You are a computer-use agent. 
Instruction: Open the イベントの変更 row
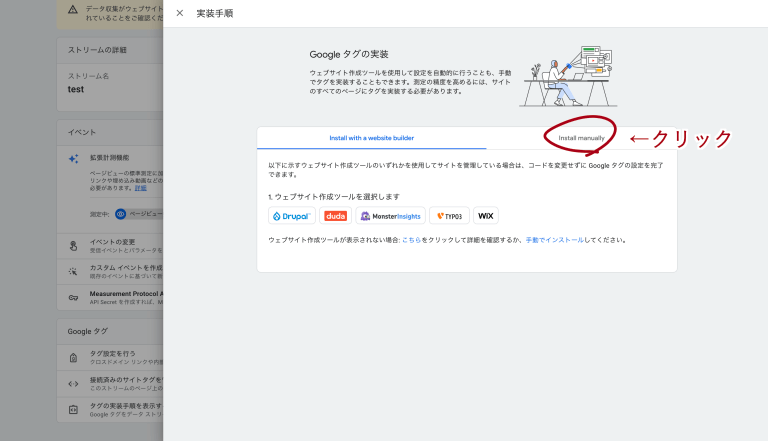pyautogui.click(x=110, y=246)
